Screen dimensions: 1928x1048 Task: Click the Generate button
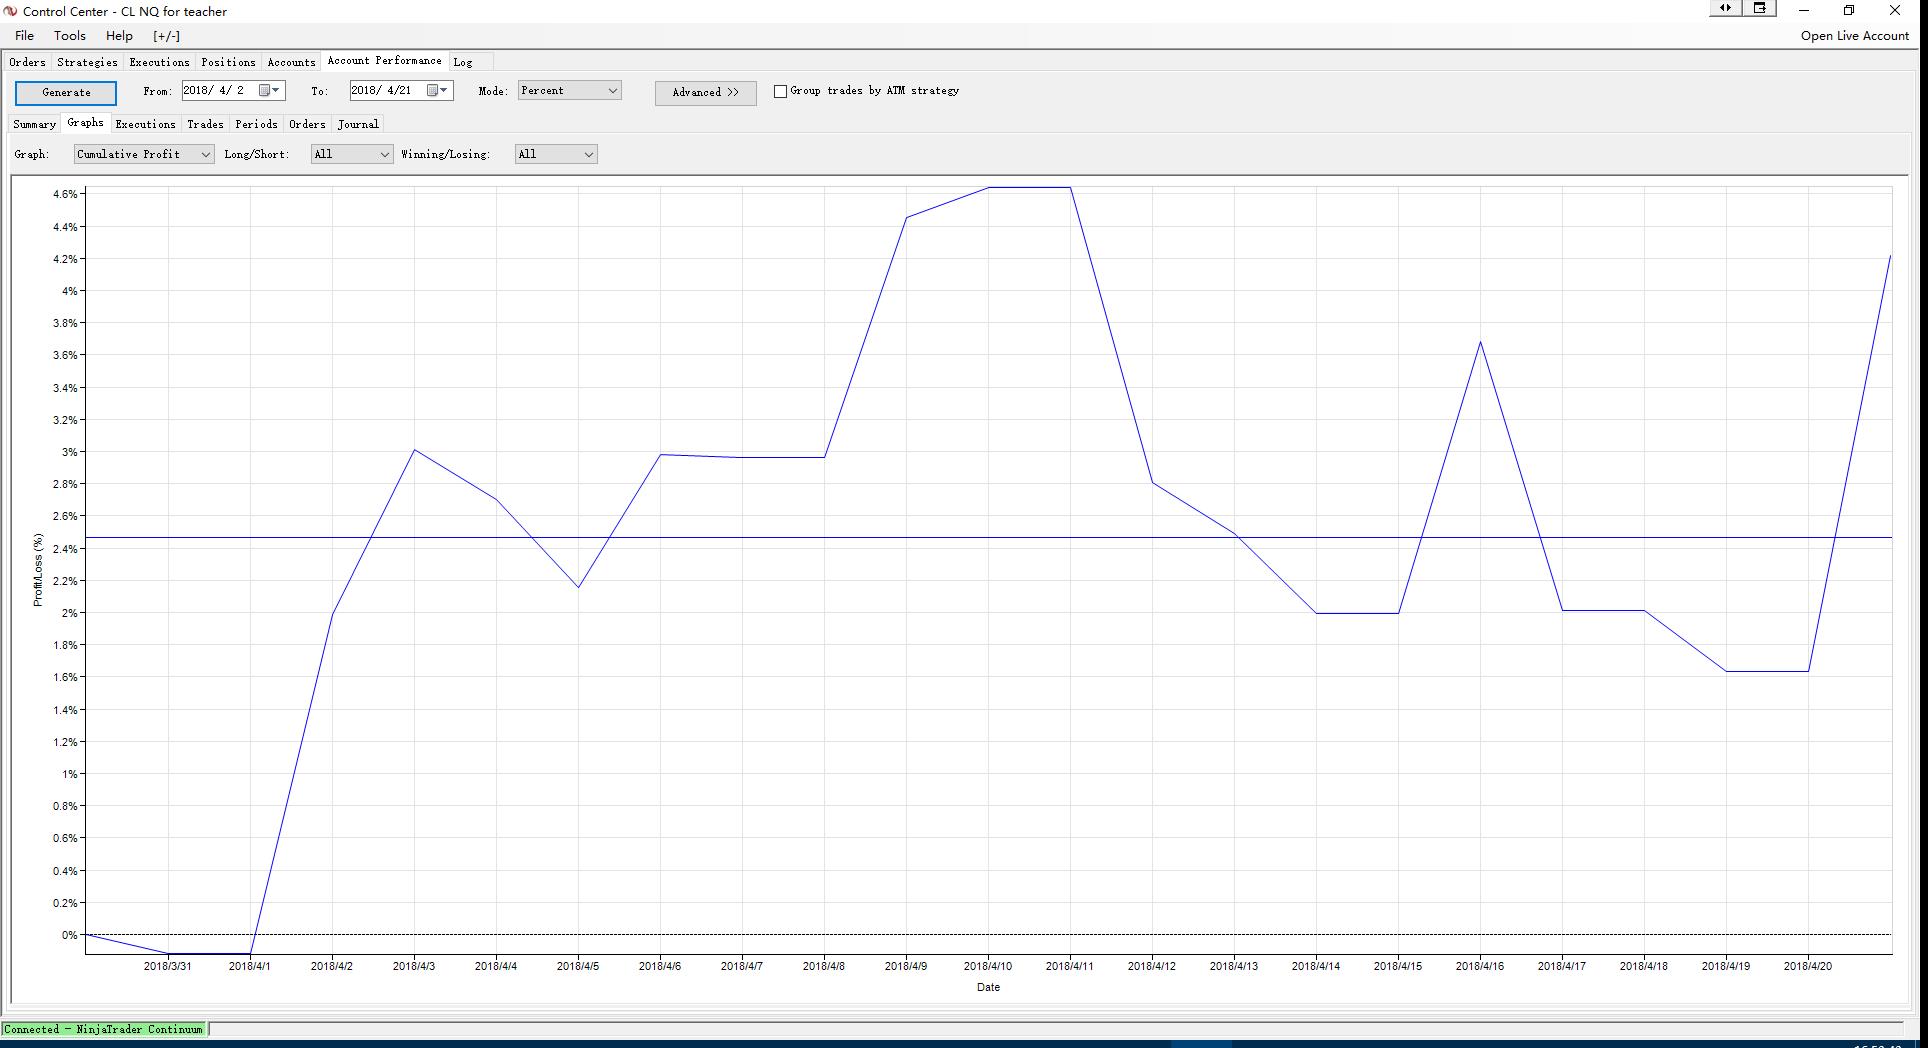point(66,92)
